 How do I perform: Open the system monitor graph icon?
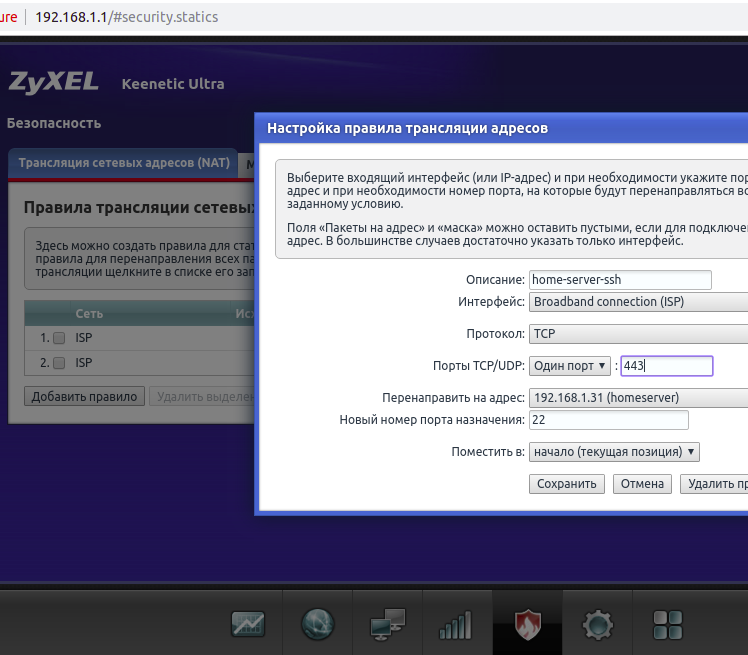248,624
